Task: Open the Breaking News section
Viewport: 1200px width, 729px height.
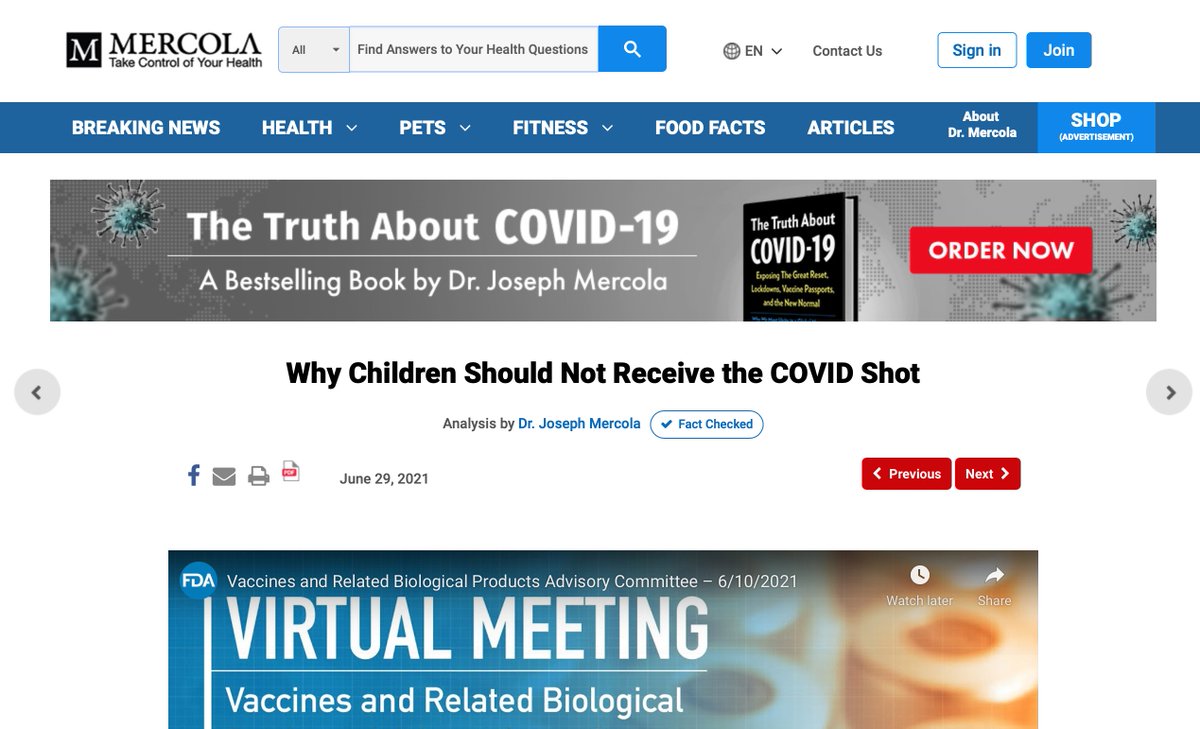Action: 146,128
